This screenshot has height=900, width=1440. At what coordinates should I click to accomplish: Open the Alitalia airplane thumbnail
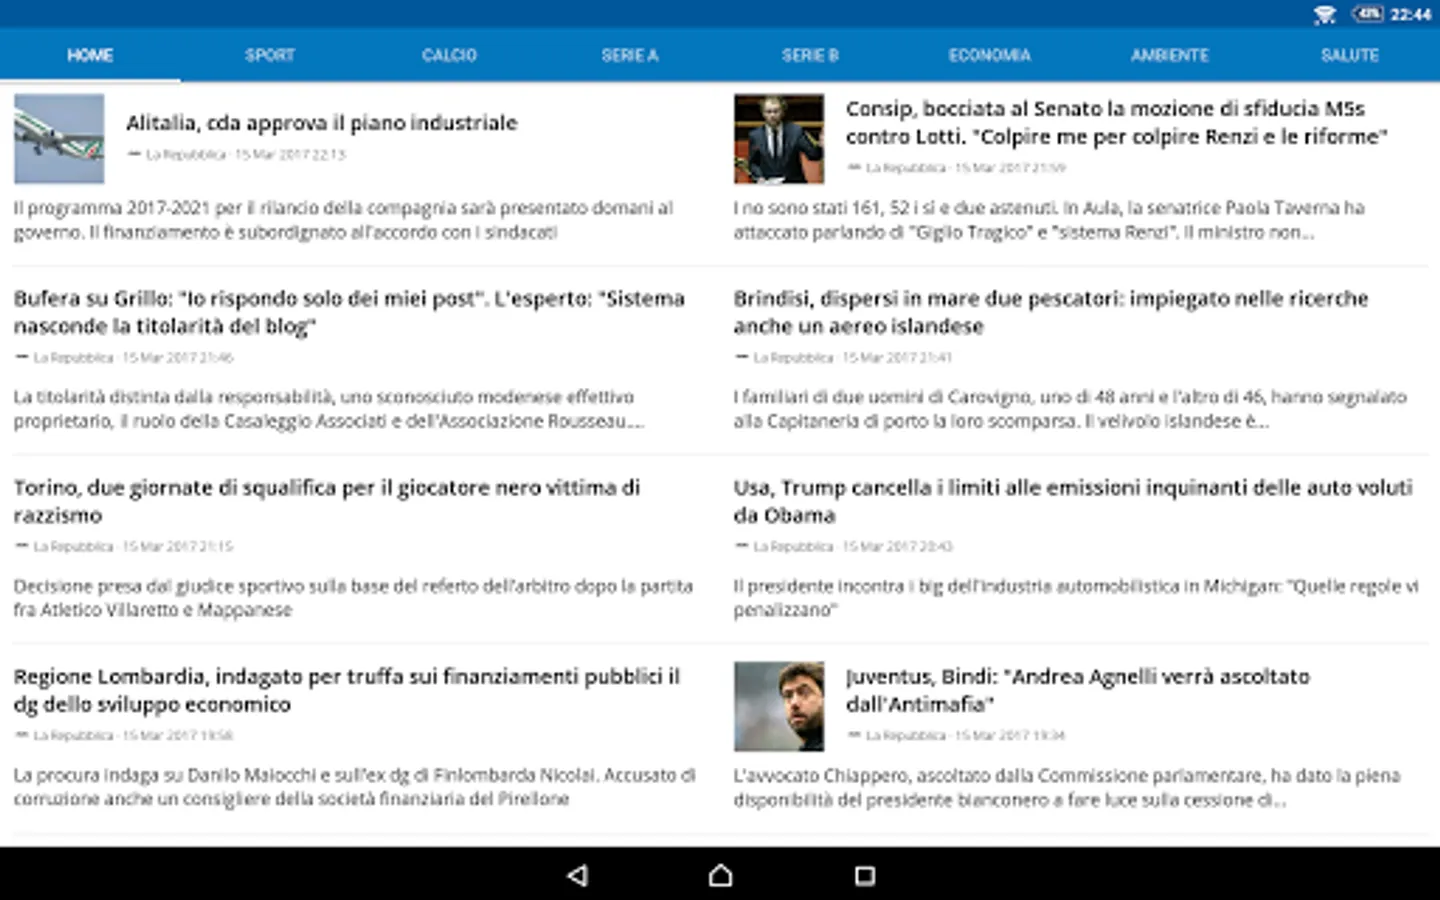pyautogui.click(x=59, y=139)
